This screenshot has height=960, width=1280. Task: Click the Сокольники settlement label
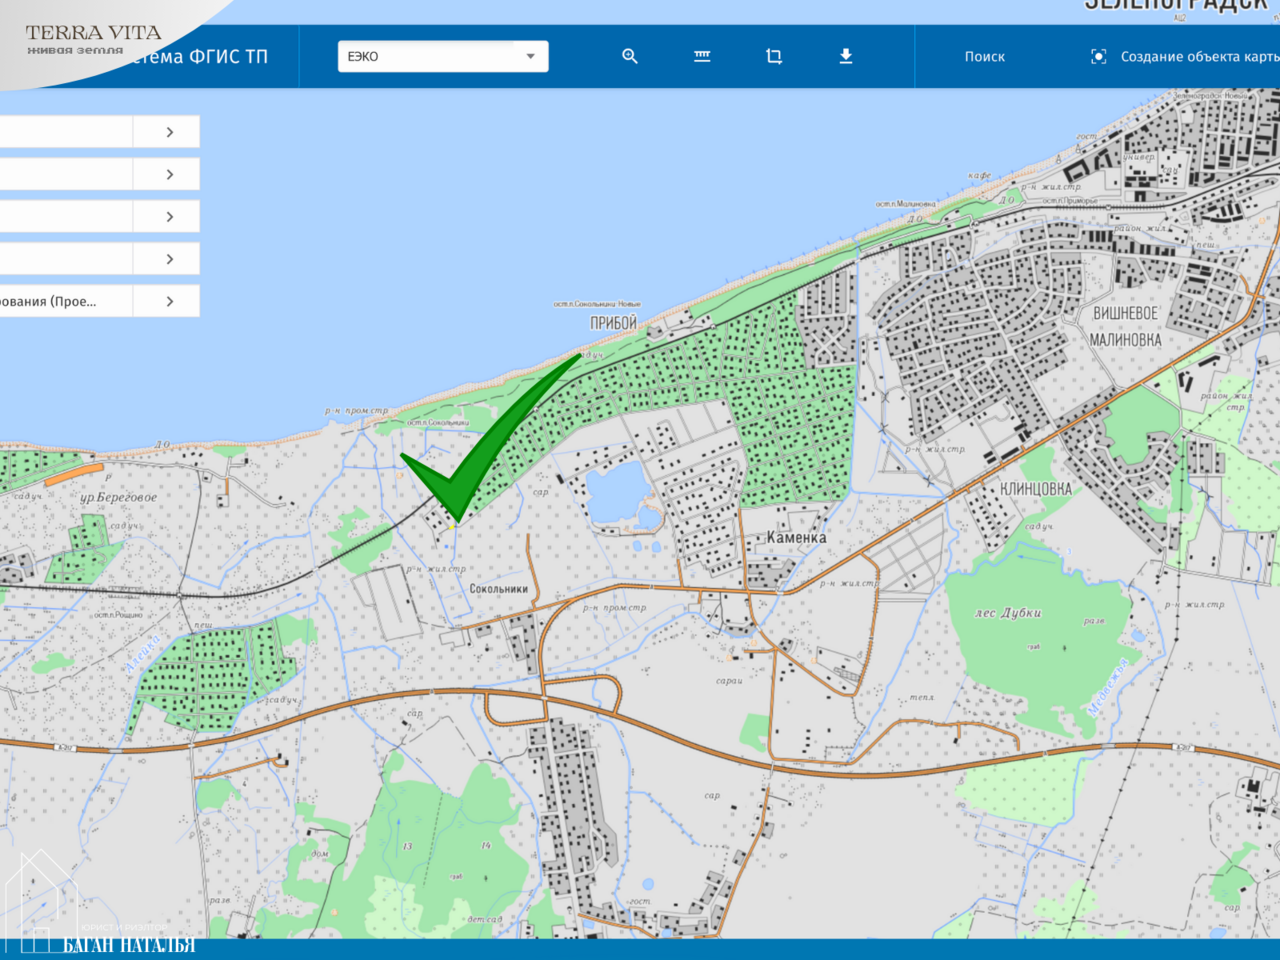[x=499, y=589]
